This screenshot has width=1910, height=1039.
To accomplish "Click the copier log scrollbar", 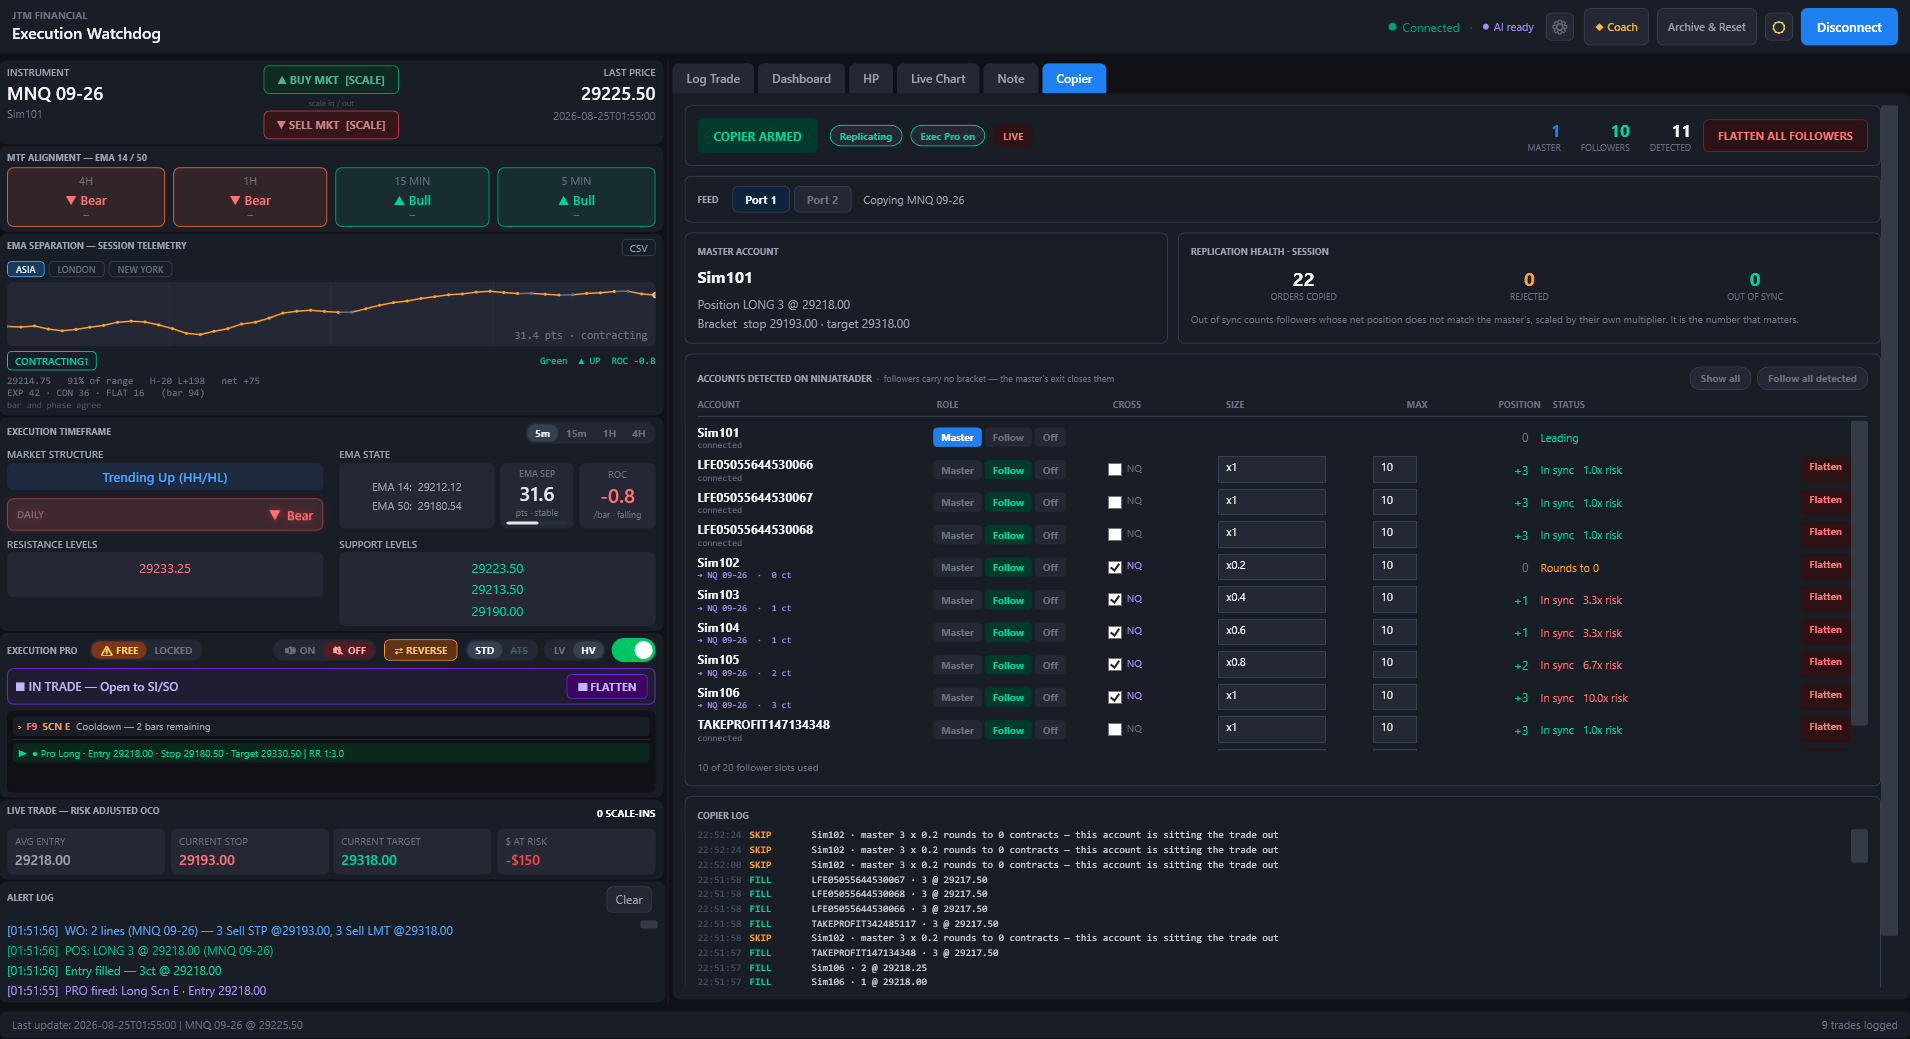I will 1859,845.
